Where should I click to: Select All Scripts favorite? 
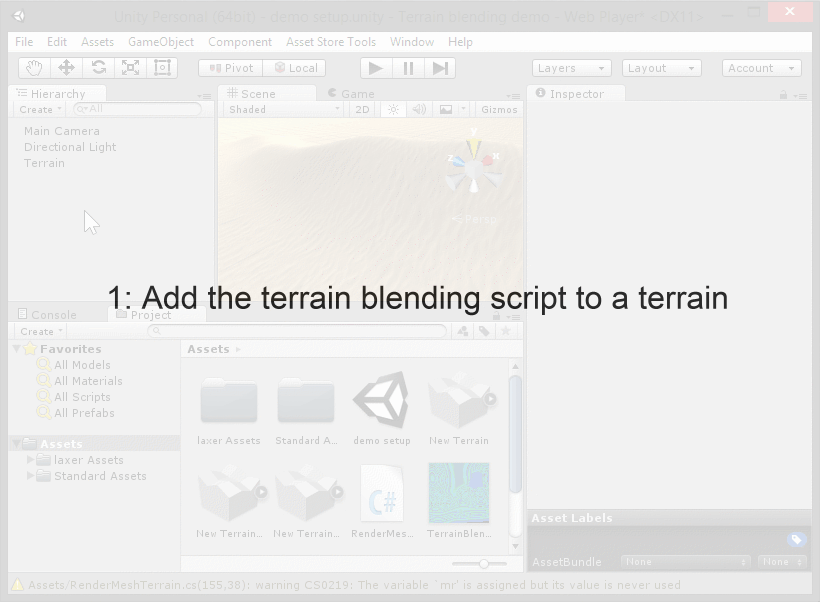(x=82, y=397)
